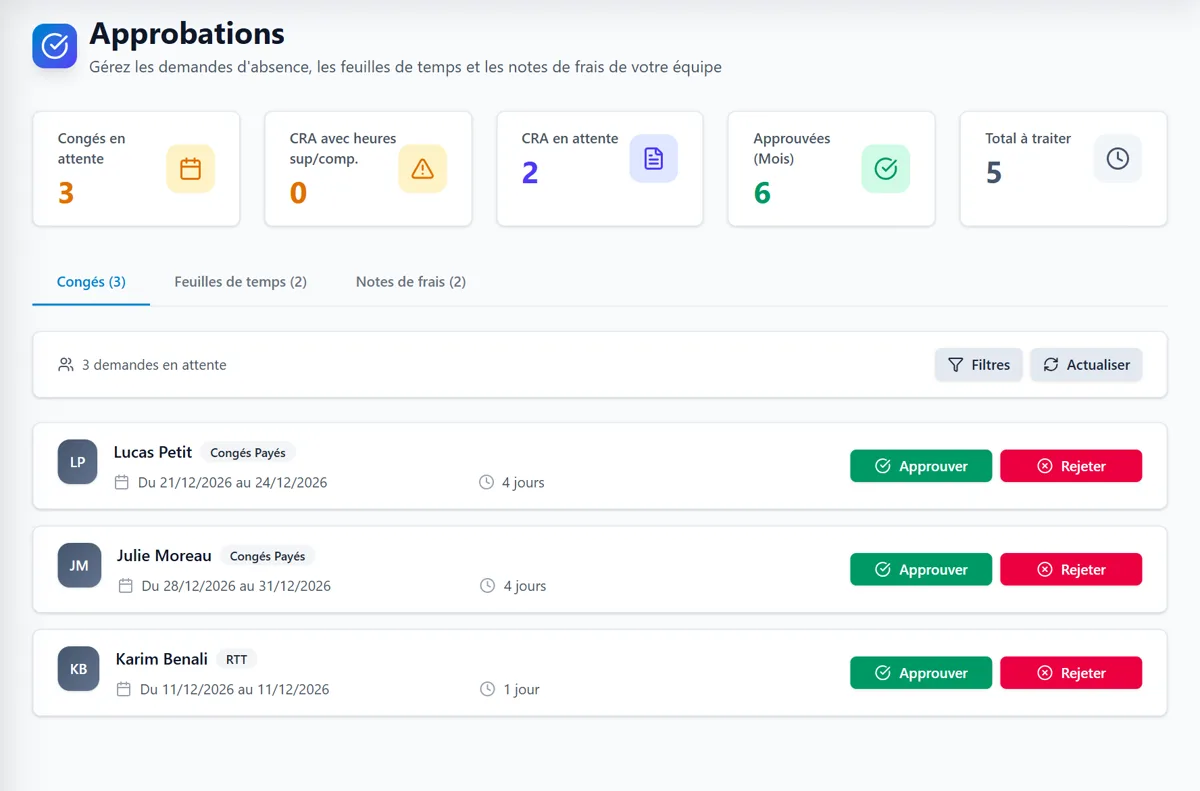Viewport: 1200px width, 791px height.
Task: Select the name Julie Moreau
Action: click(x=164, y=555)
